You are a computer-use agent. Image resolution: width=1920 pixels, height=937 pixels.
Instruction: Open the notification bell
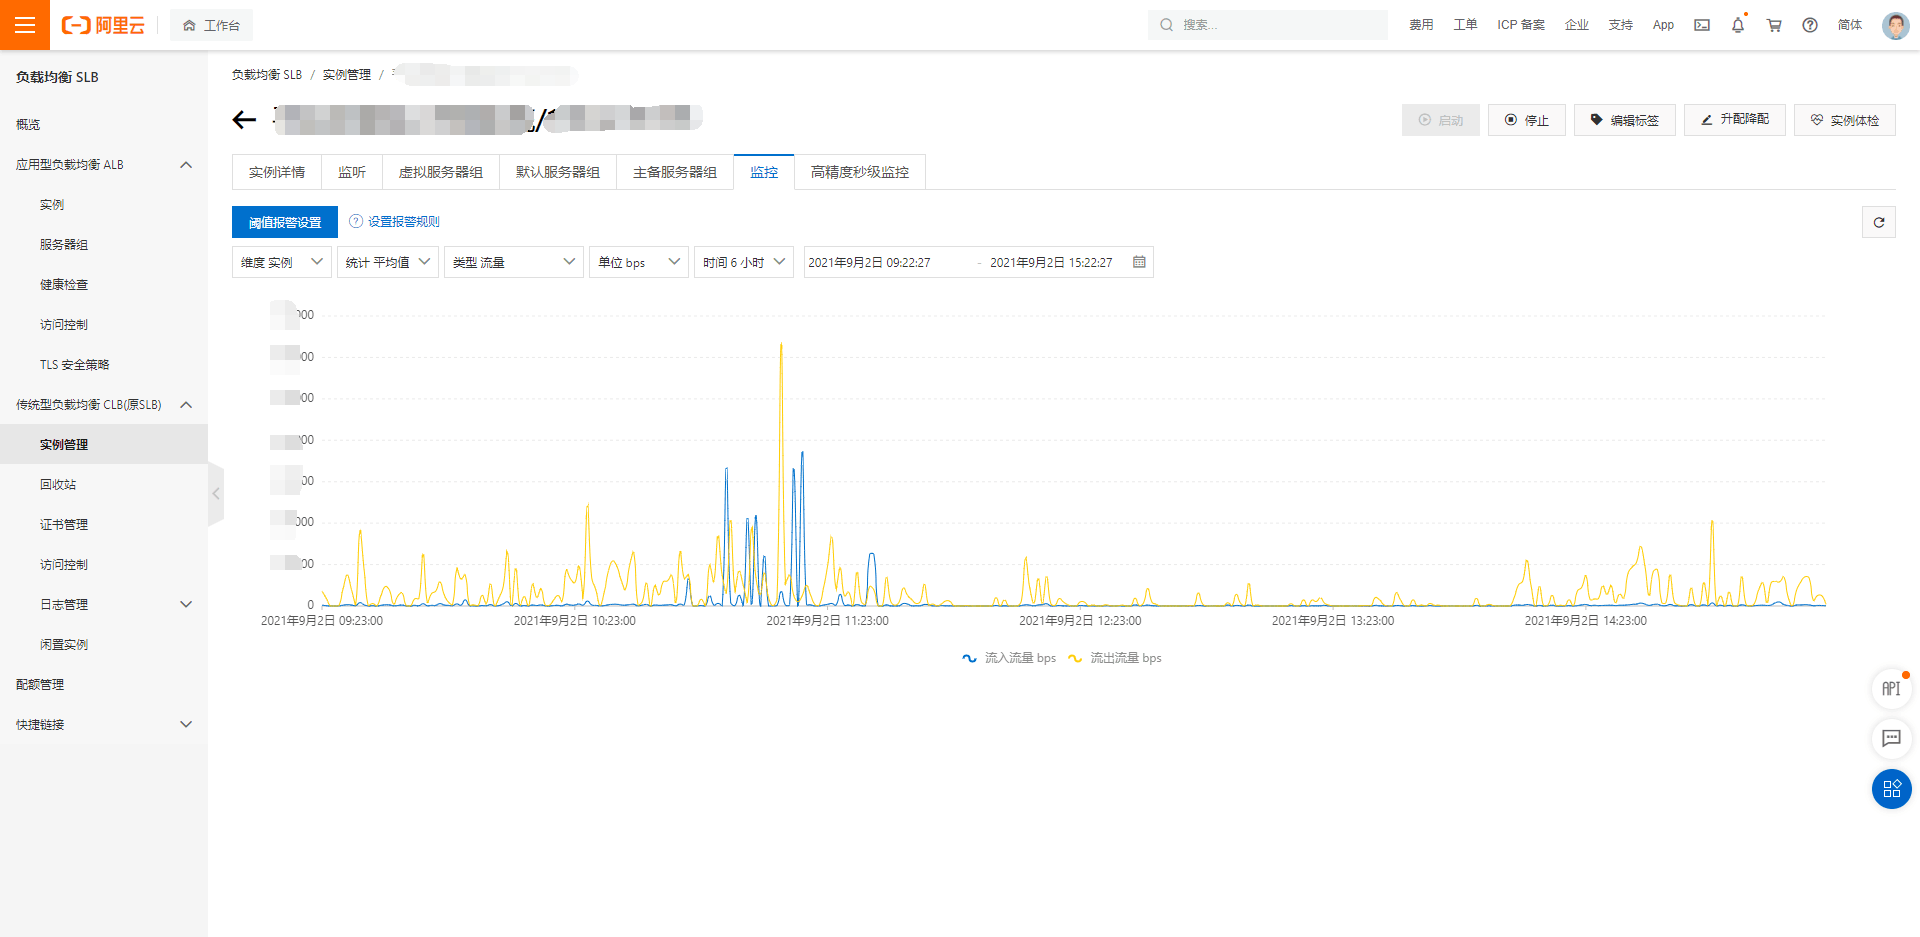pos(1738,25)
